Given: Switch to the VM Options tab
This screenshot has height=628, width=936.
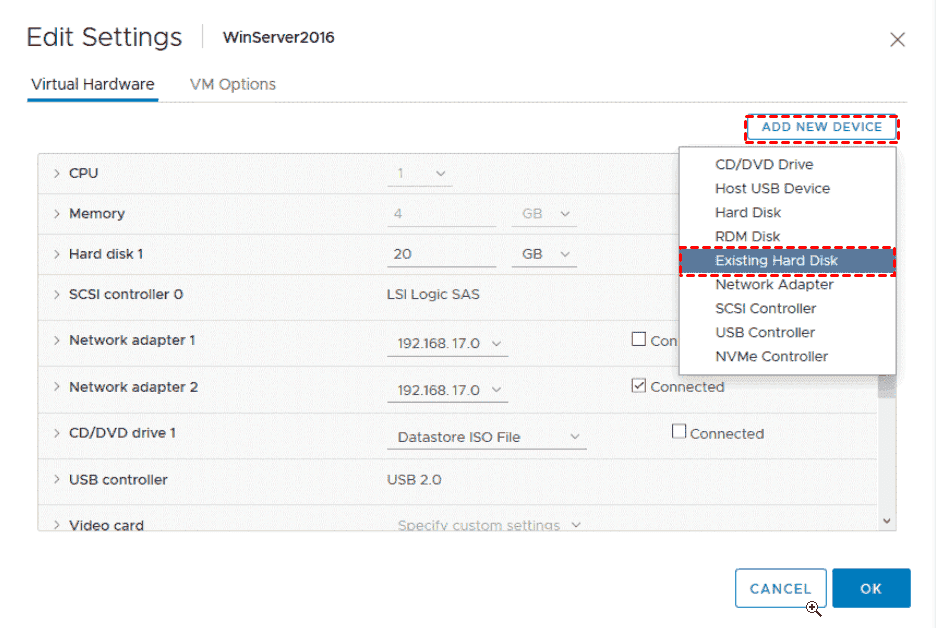Looking at the screenshot, I should pyautogui.click(x=232, y=84).
